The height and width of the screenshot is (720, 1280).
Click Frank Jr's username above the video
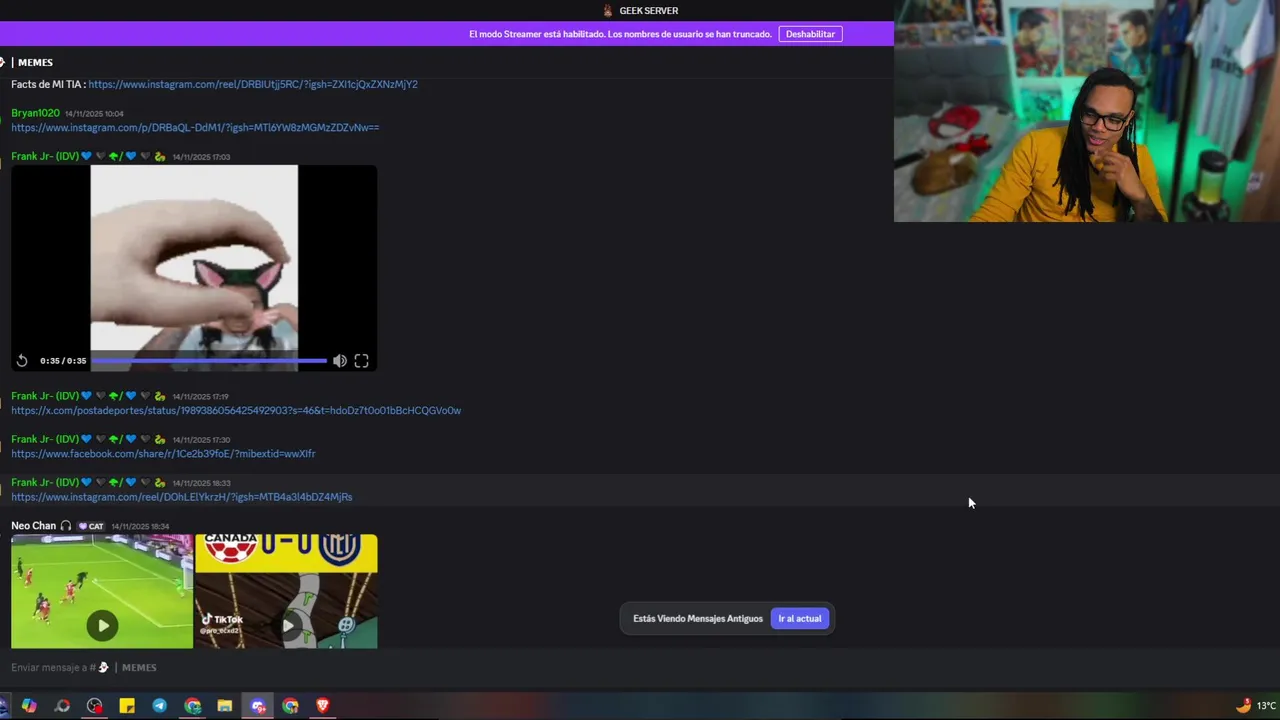point(45,156)
